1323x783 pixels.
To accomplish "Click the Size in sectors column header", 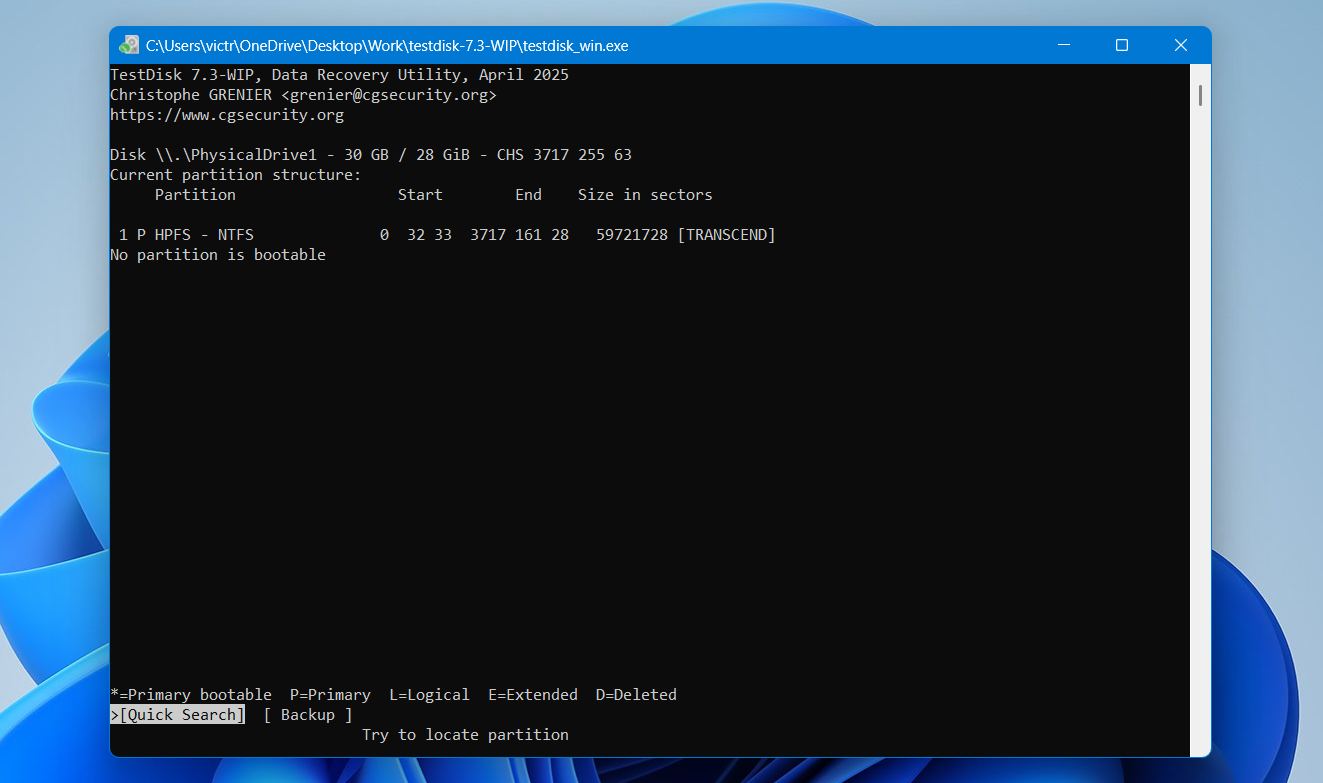I will (645, 195).
